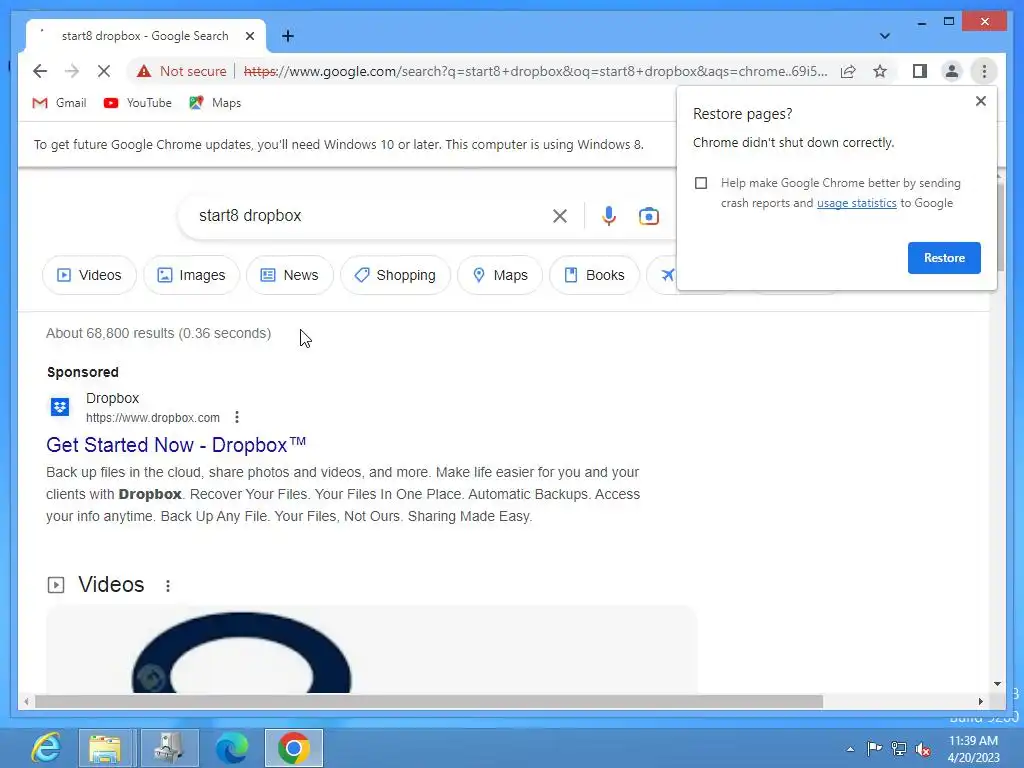Image resolution: width=1024 pixels, height=768 pixels.
Task: Open a new tab
Action: click(x=288, y=36)
